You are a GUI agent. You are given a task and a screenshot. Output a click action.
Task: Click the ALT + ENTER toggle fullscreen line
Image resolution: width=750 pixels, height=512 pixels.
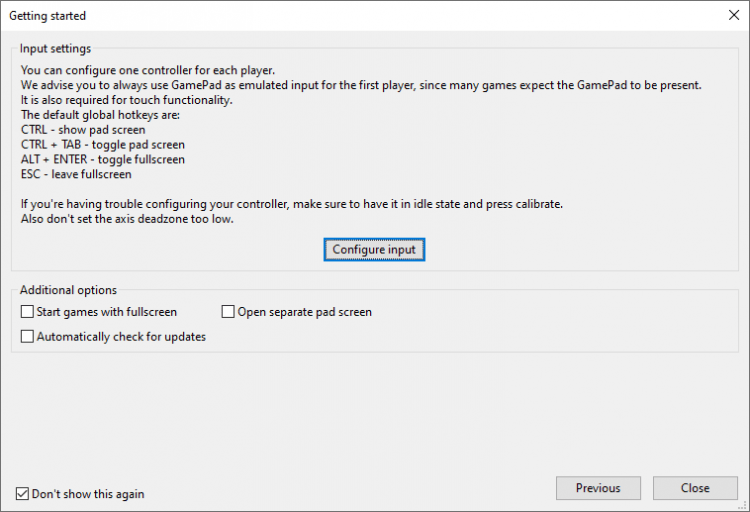[x=102, y=160]
